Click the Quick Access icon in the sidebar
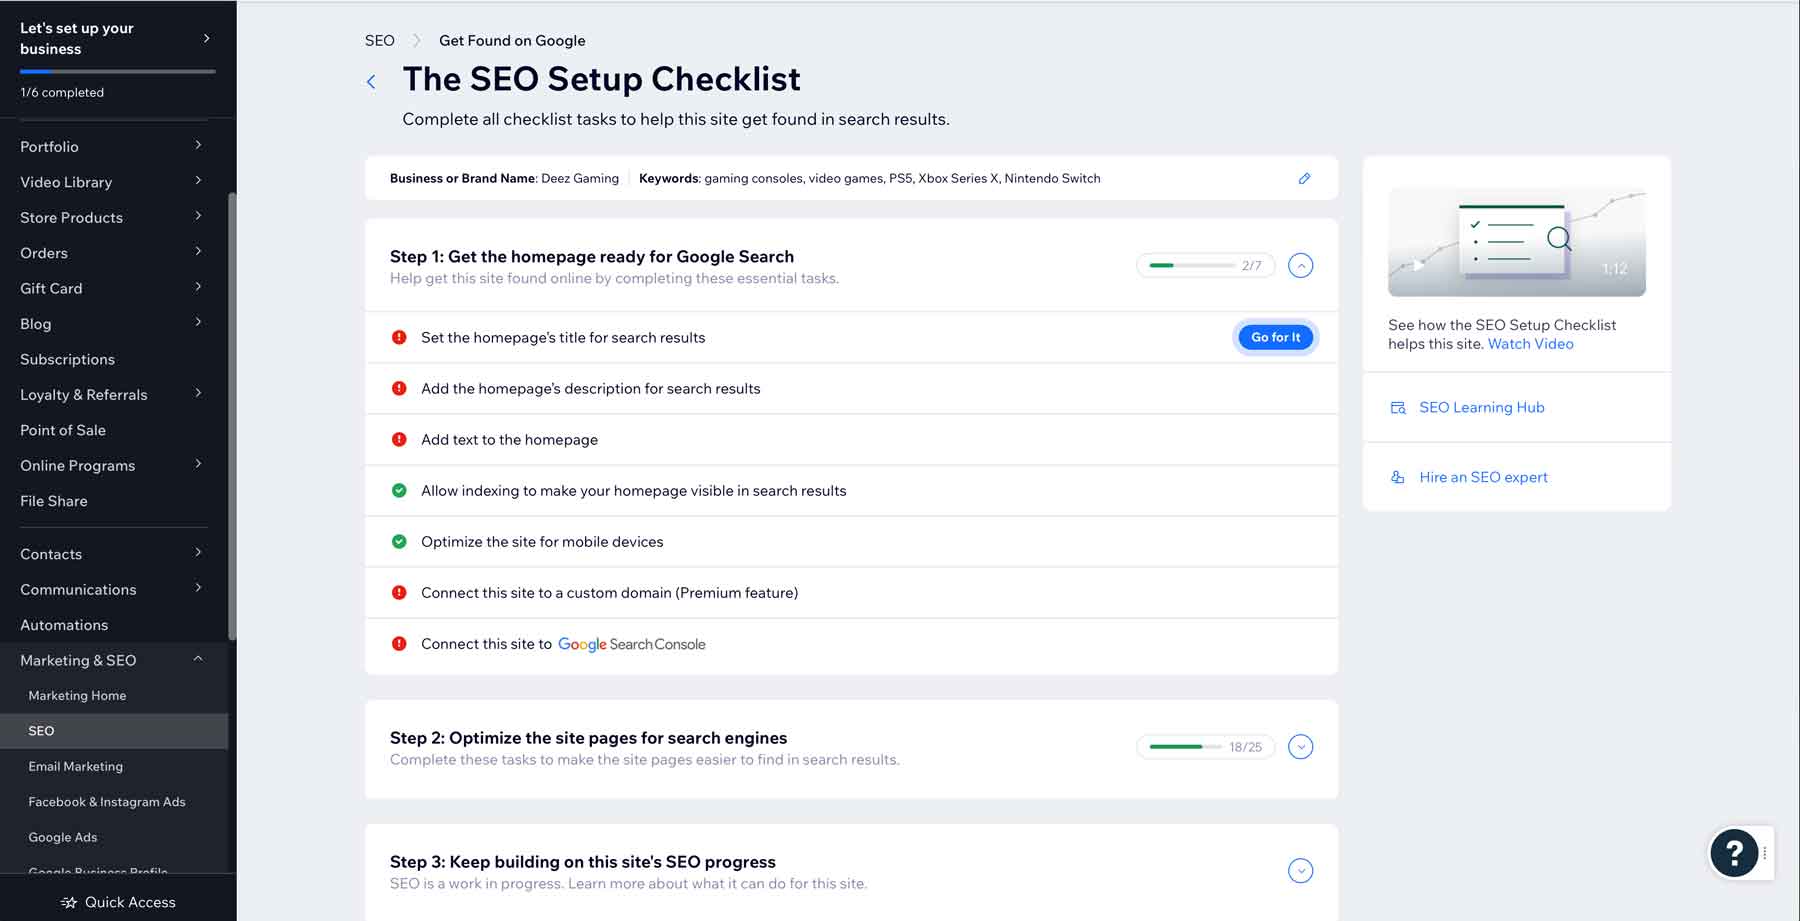The height and width of the screenshot is (921, 1800). [66, 901]
